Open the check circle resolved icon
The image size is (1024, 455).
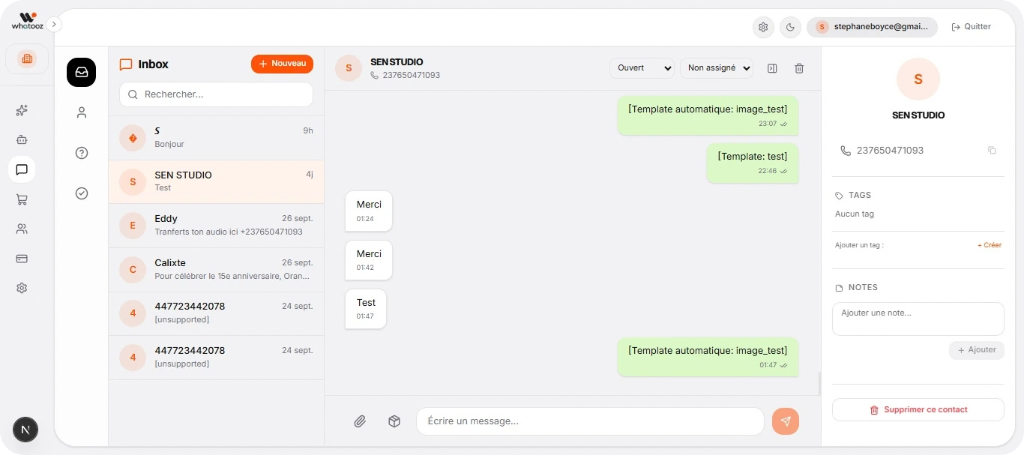pos(81,193)
